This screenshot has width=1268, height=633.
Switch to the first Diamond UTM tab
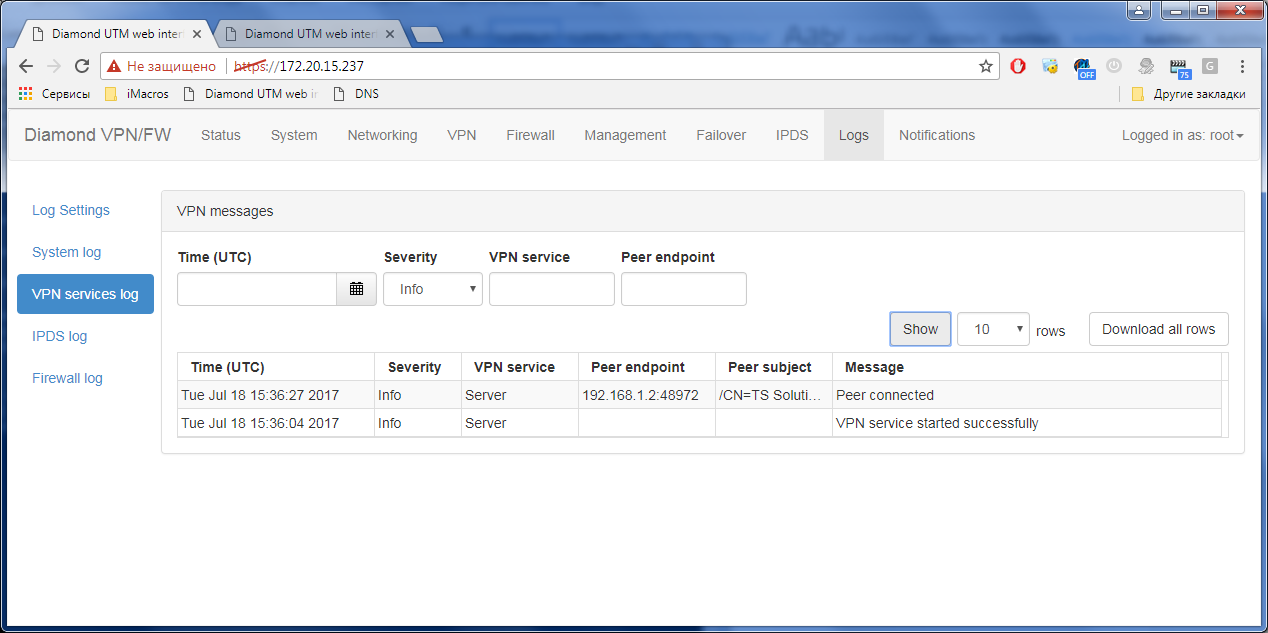[x=115, y=33]
